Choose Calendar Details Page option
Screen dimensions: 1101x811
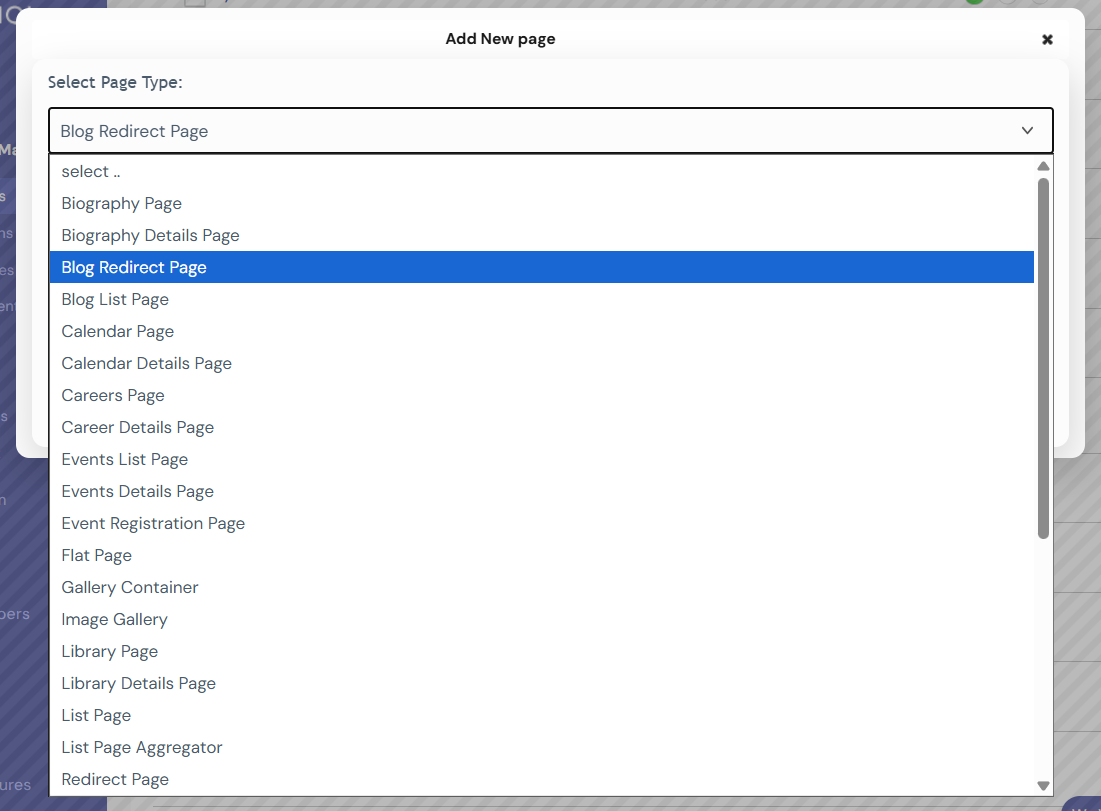[541, 364]
